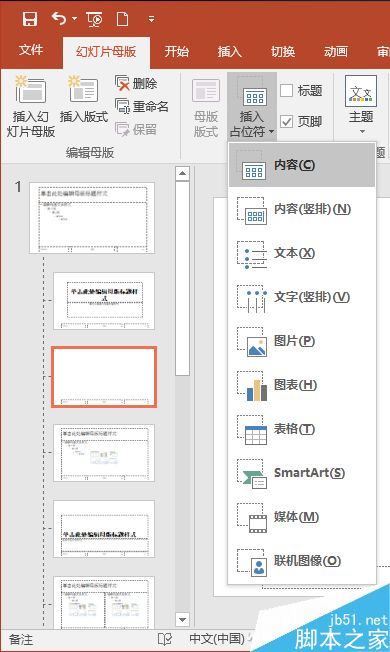
Task: Click 中文(中国) language indicator
Action: [217, 639]
